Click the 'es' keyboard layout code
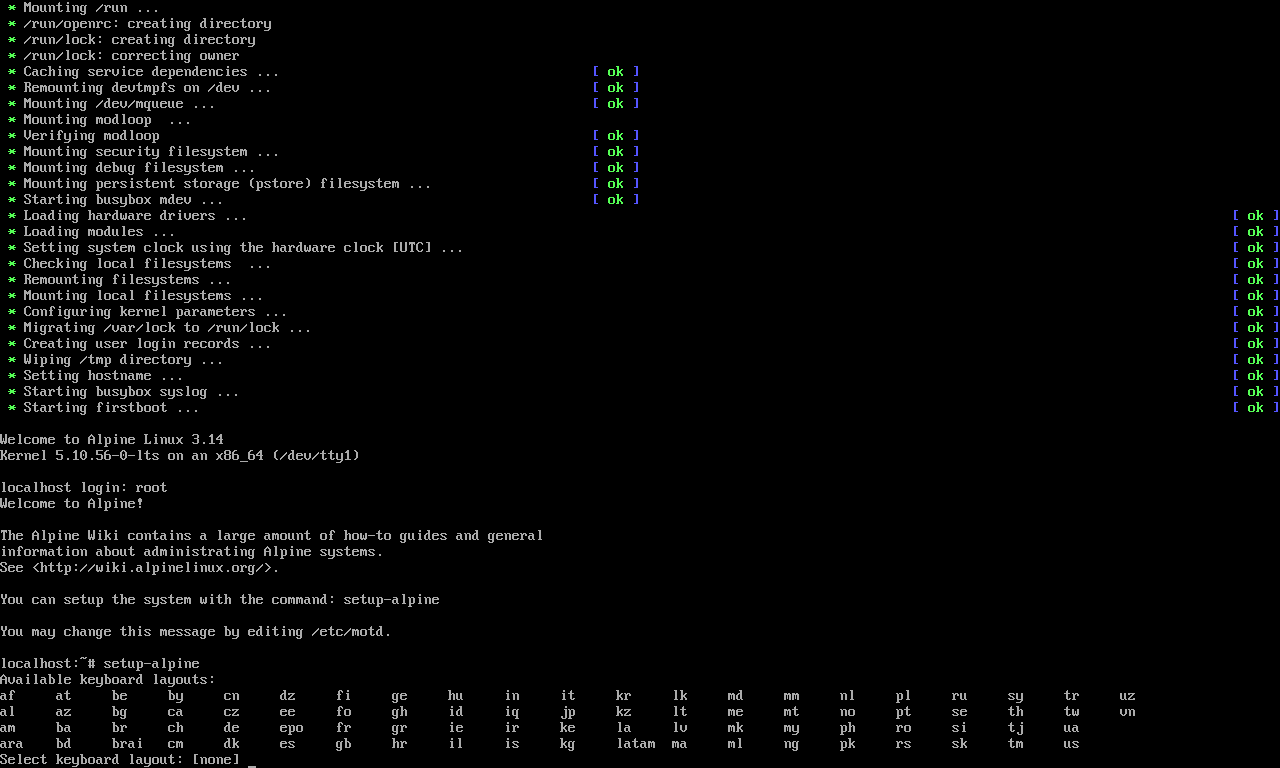 288,744
